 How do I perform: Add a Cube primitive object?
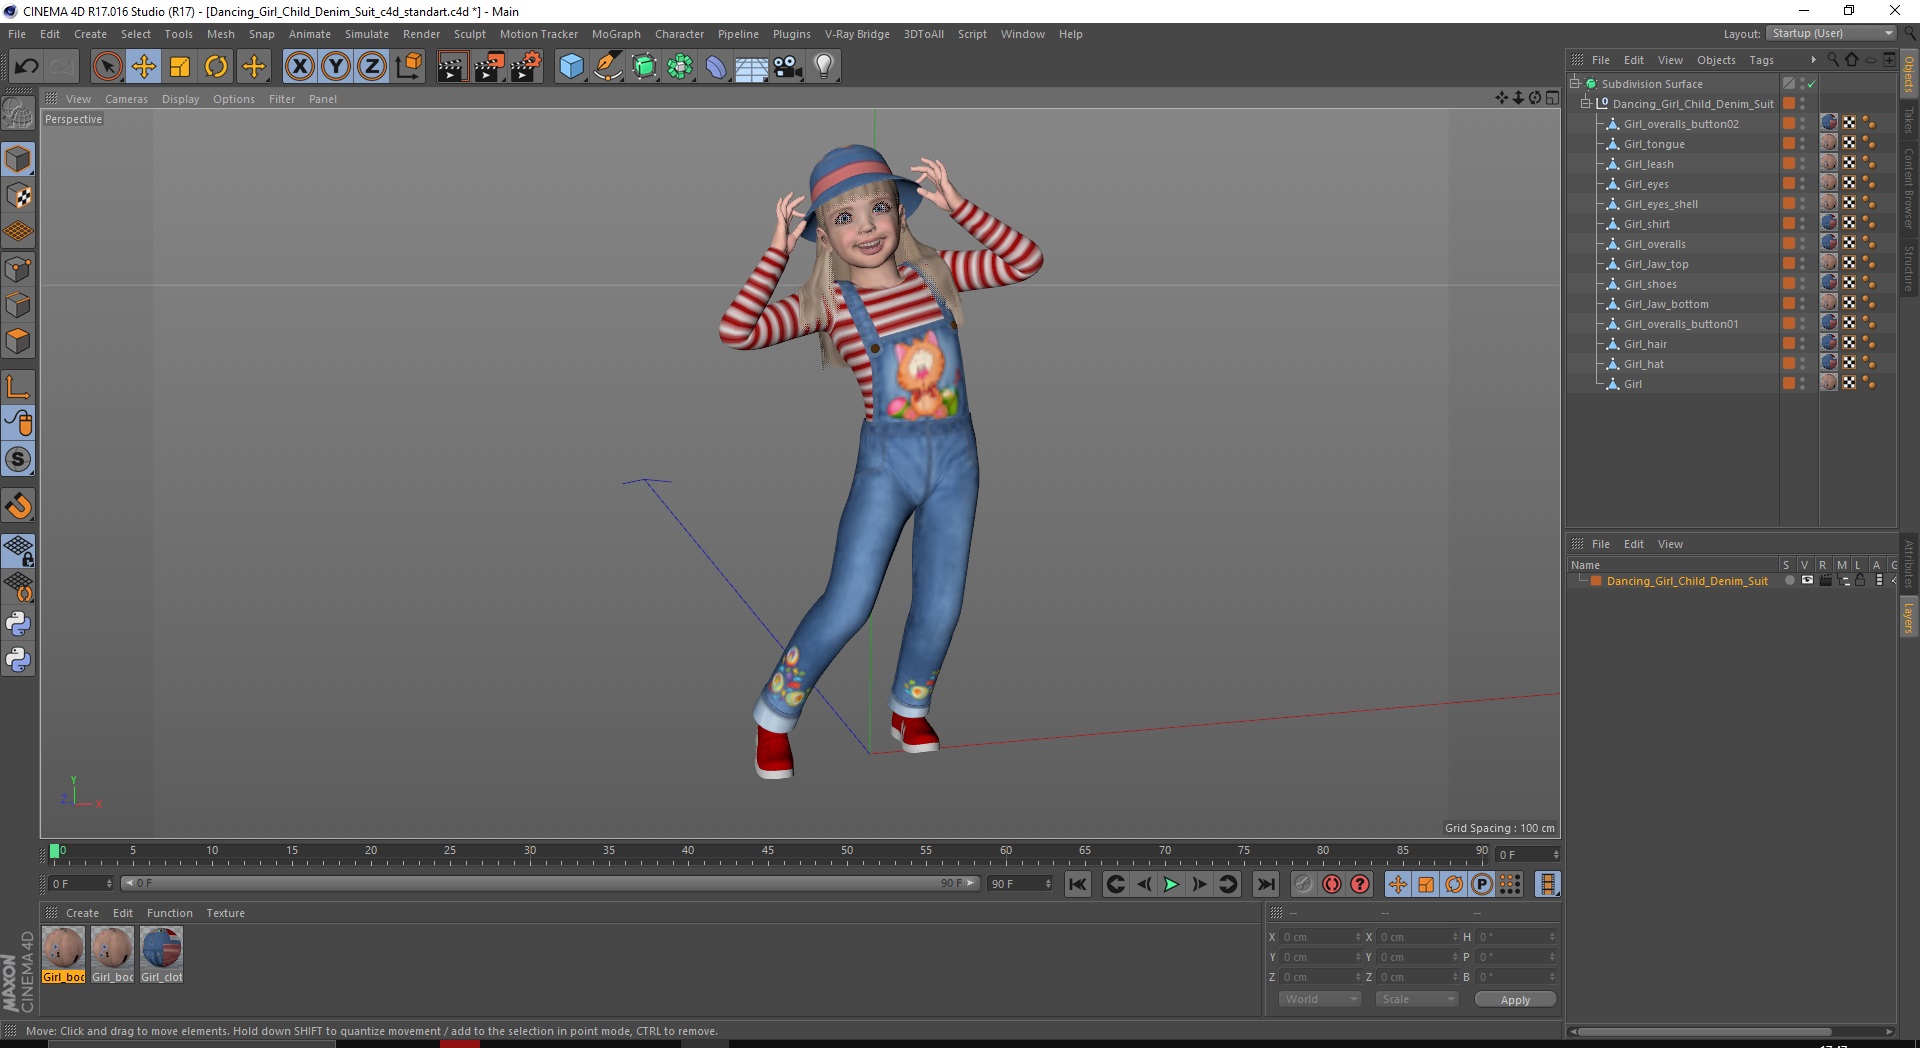pyautogui.click(x=571, y=67)
